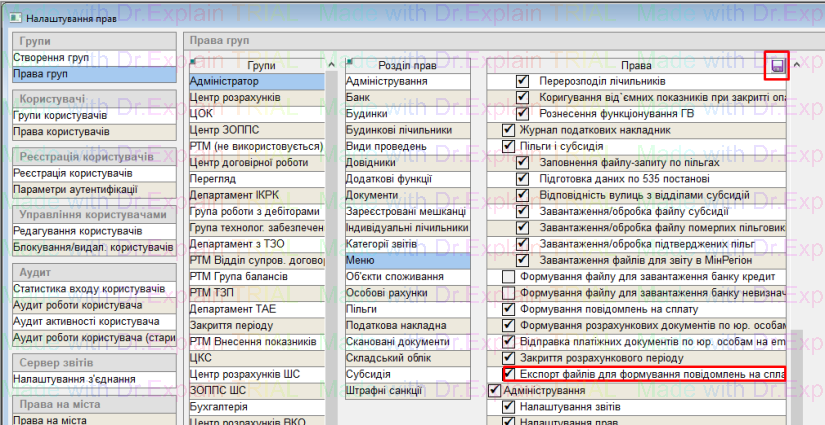Select the Центр розрахунків group

[x=234, y=97]
